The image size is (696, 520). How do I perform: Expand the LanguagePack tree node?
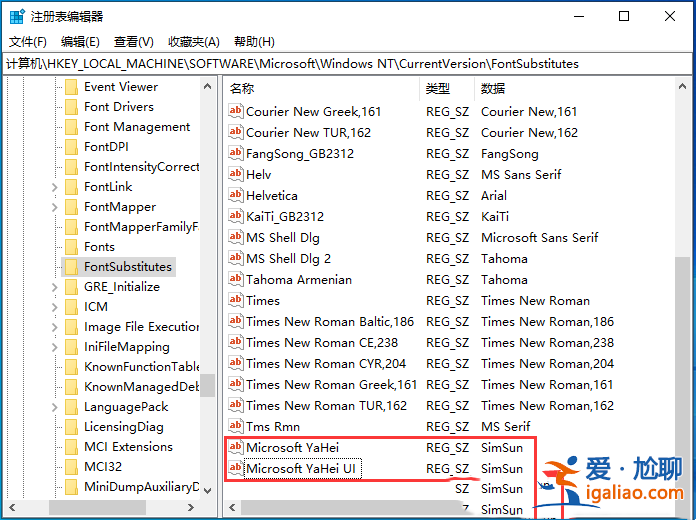tap(55, 407)
